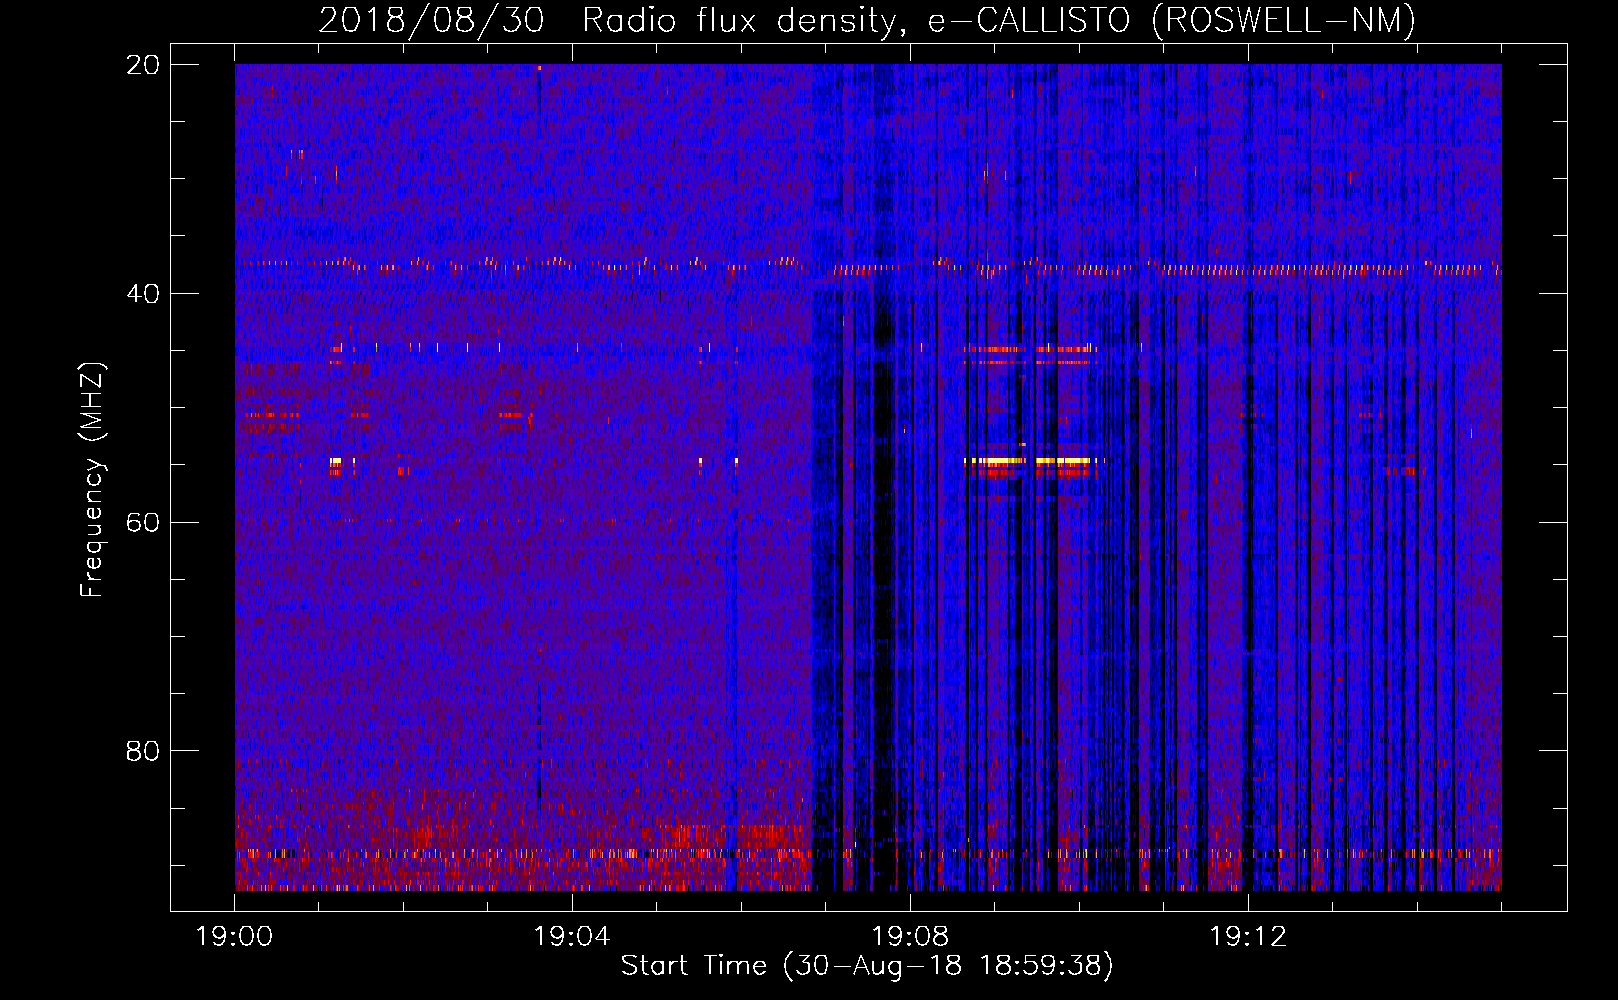This screenshot has height=1000, width=1618.
Task: Click the "80" frequency tick label
Action: (144, 750)
